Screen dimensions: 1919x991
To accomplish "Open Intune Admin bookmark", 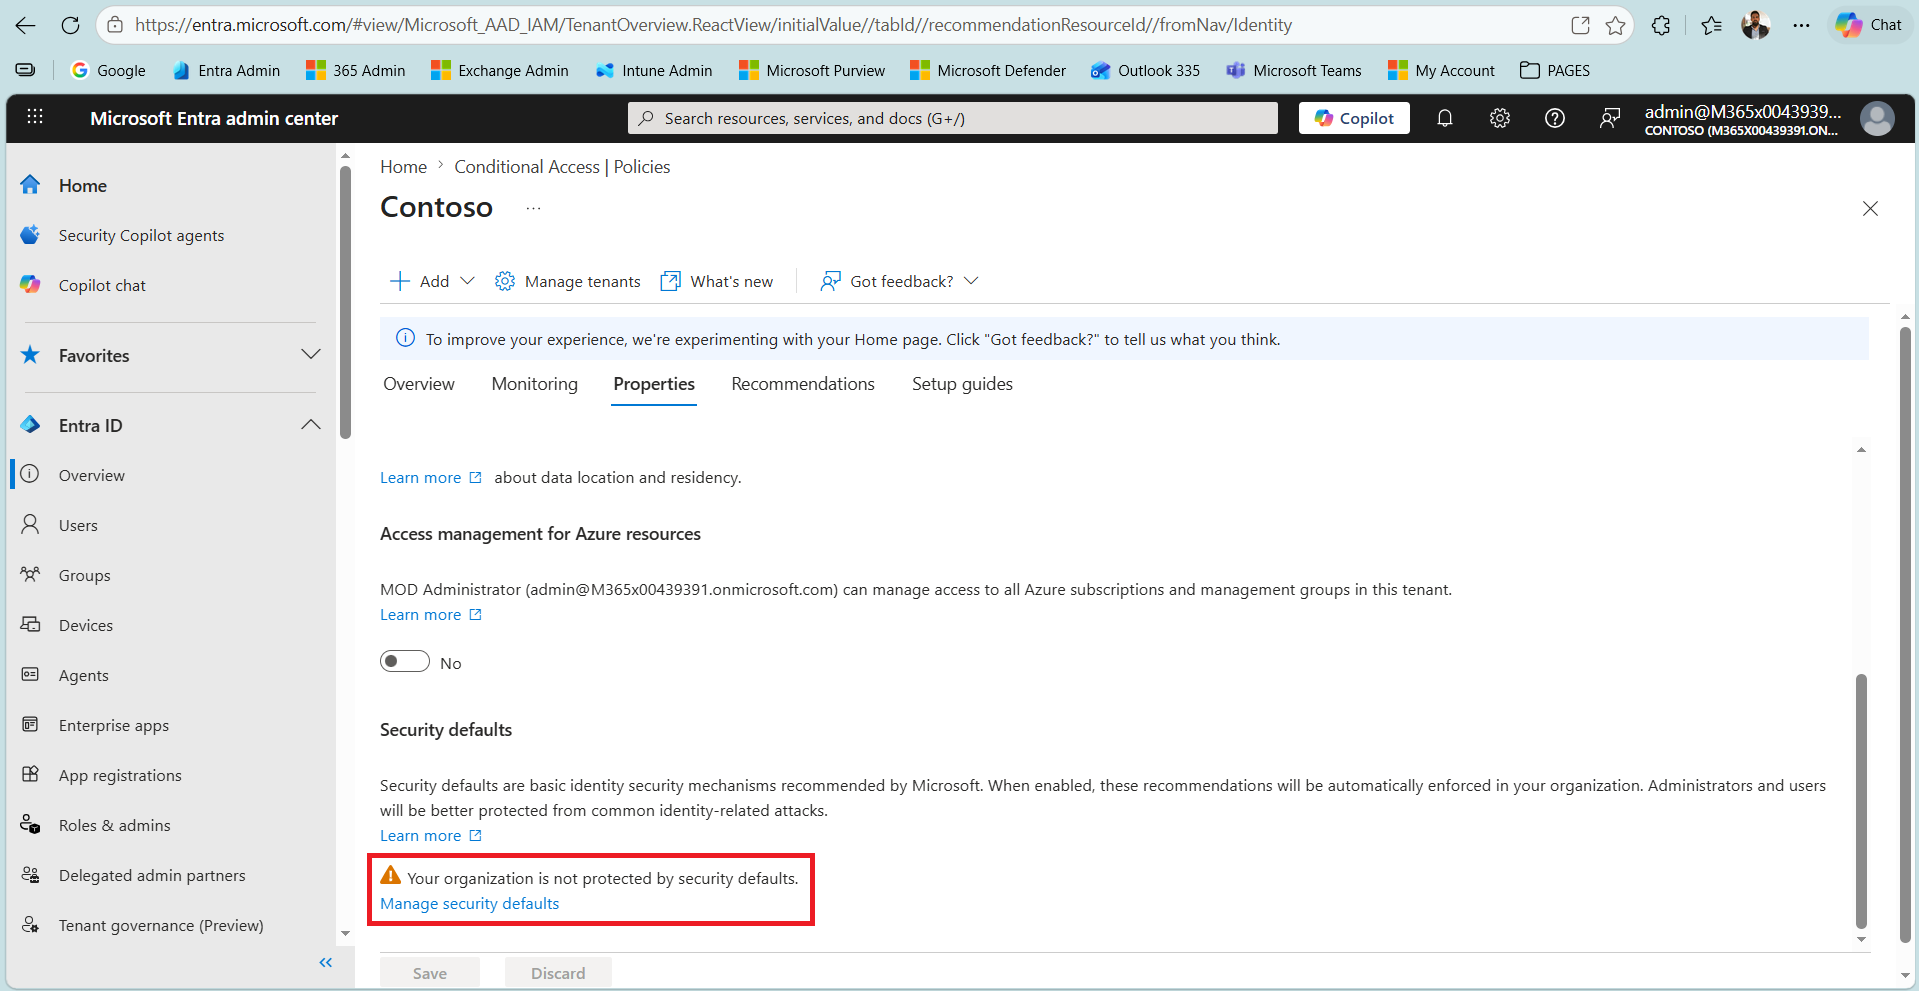I will 653,70.
